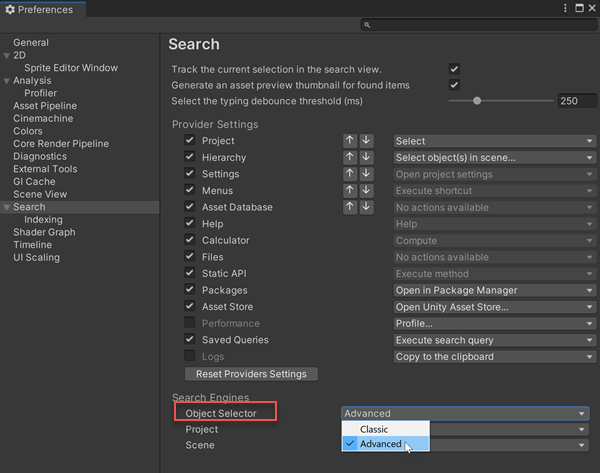The height and width of the screenshot is (473, 600).
Task: Open Shader Graph preferences section
Action: point(44,232)
